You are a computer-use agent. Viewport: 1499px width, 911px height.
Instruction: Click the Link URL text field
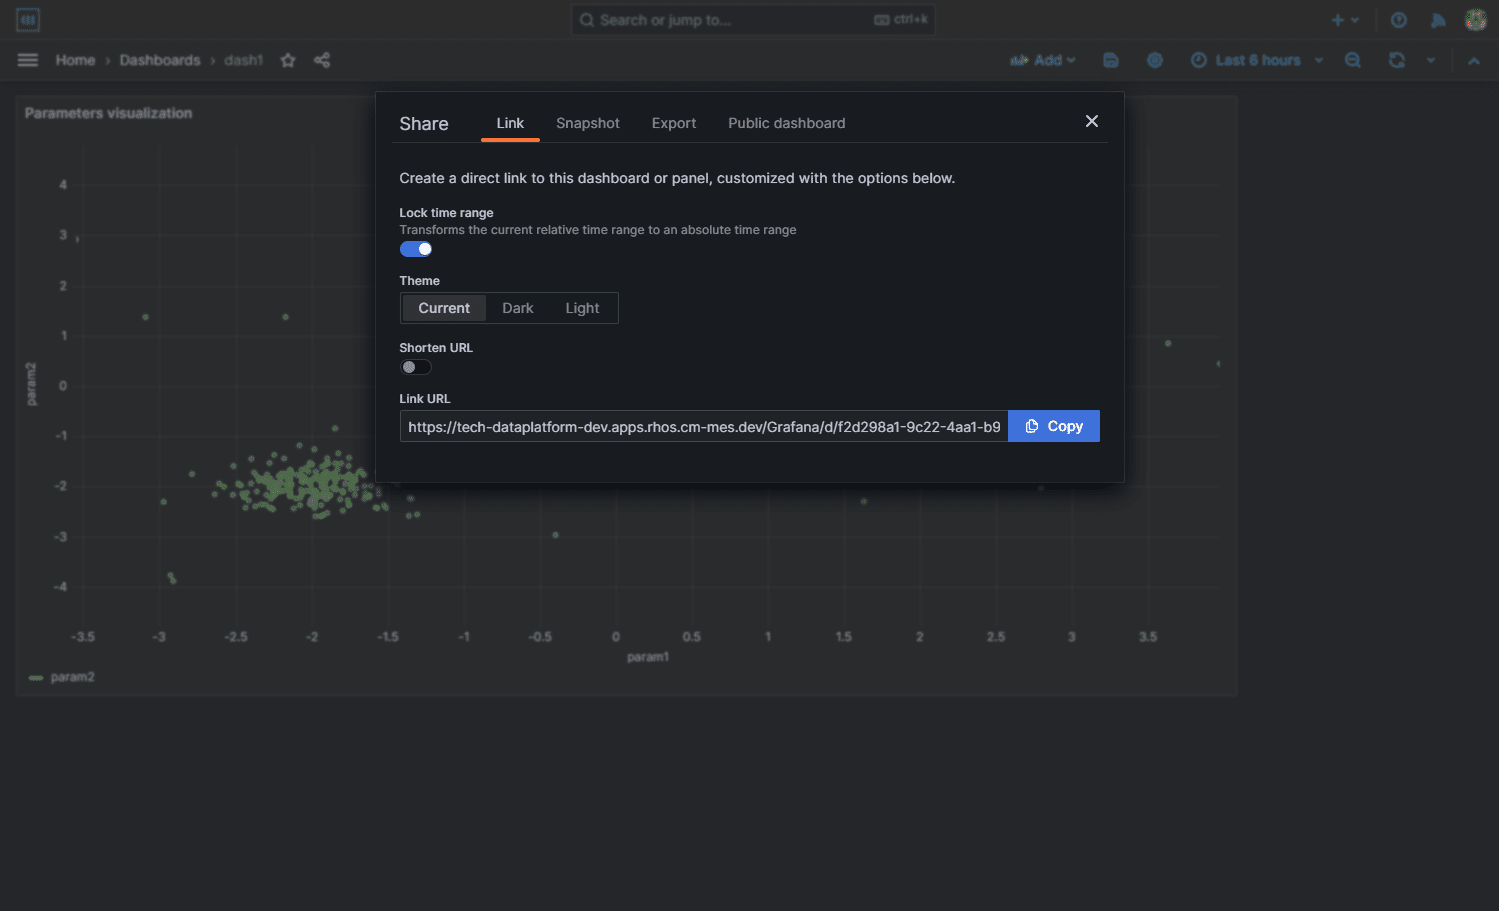704,426
